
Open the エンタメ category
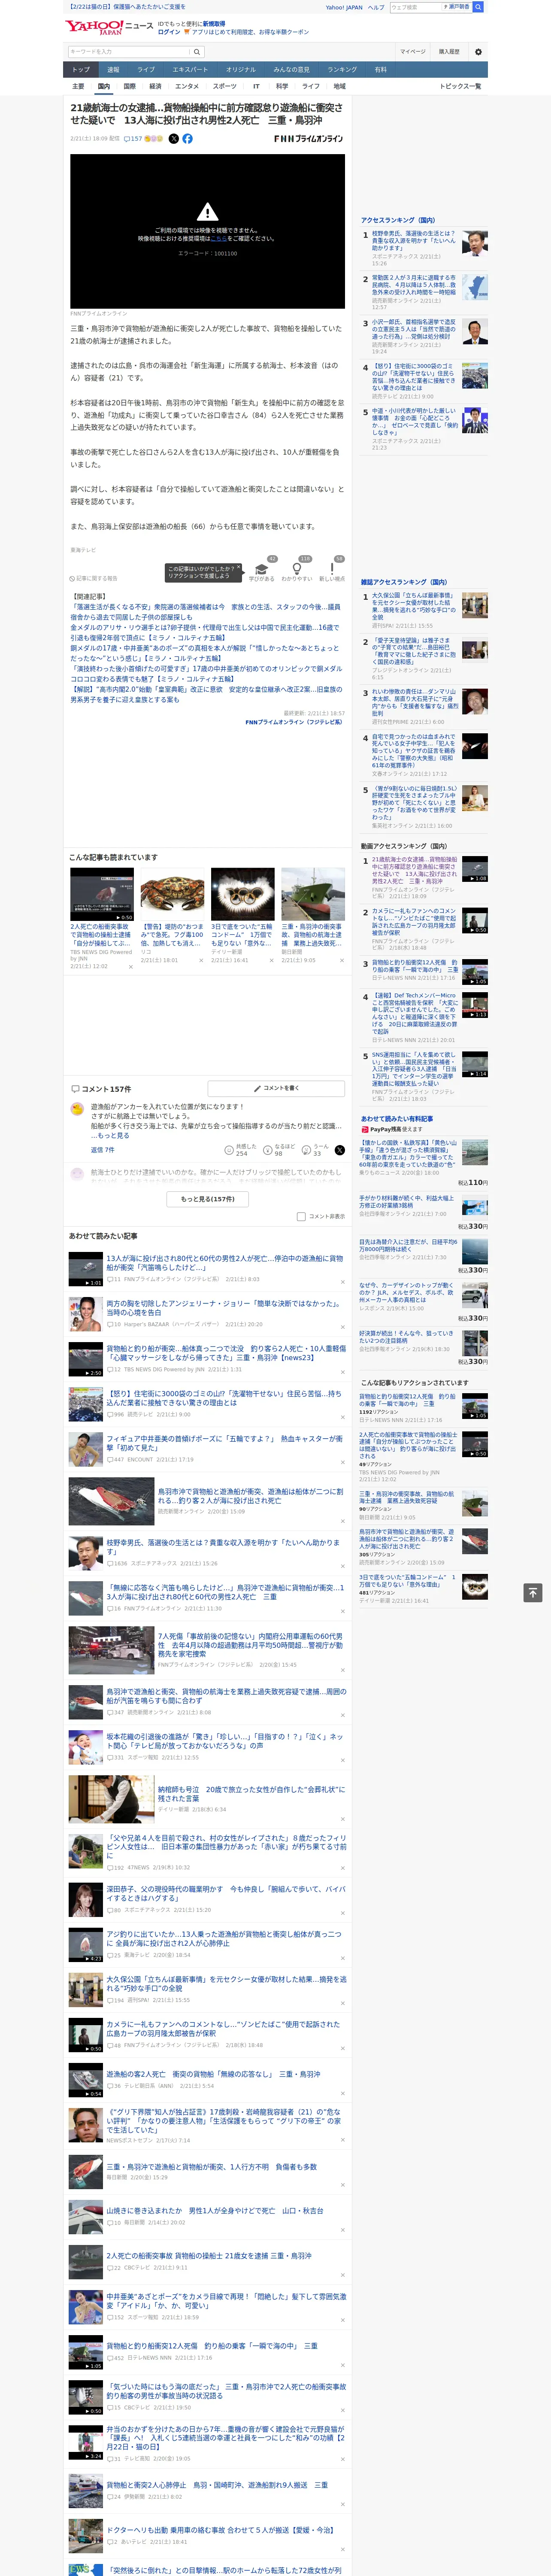click(187, 86)
